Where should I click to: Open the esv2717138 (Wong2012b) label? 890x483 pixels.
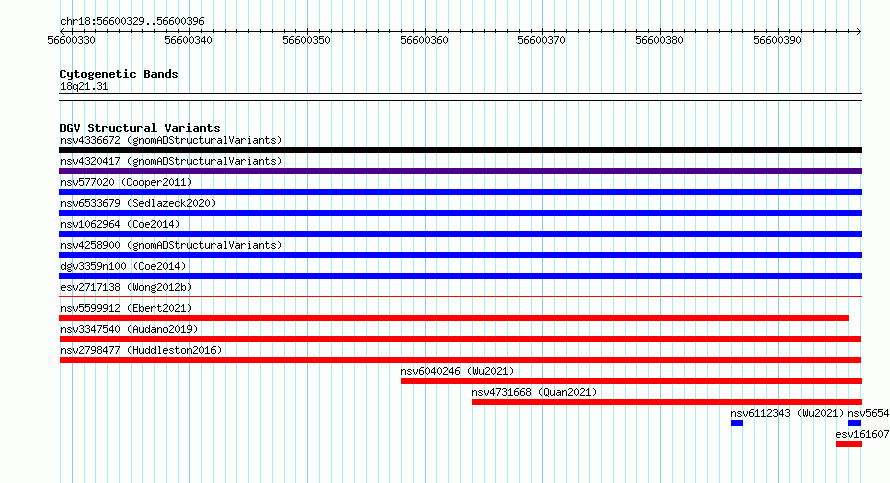click(x=126, y=287)
